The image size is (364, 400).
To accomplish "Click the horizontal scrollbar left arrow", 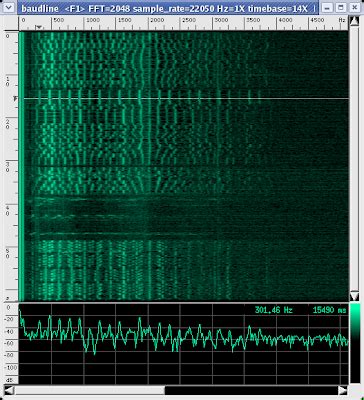I will tap(9, 390).
